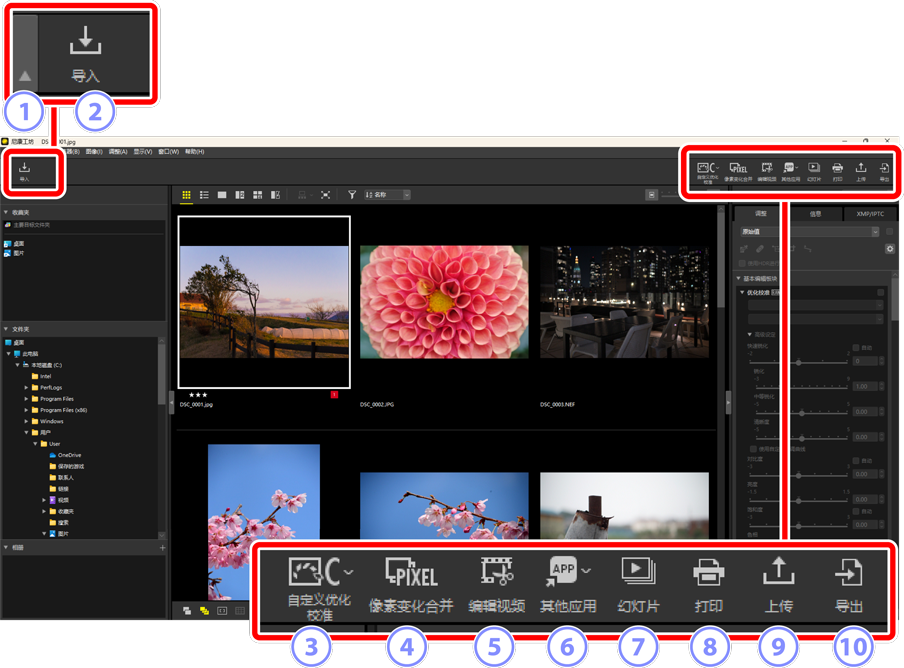The image size is (904, 668).
Task: Open the 帮助(H) menu
Action: [x=194, y=152]
